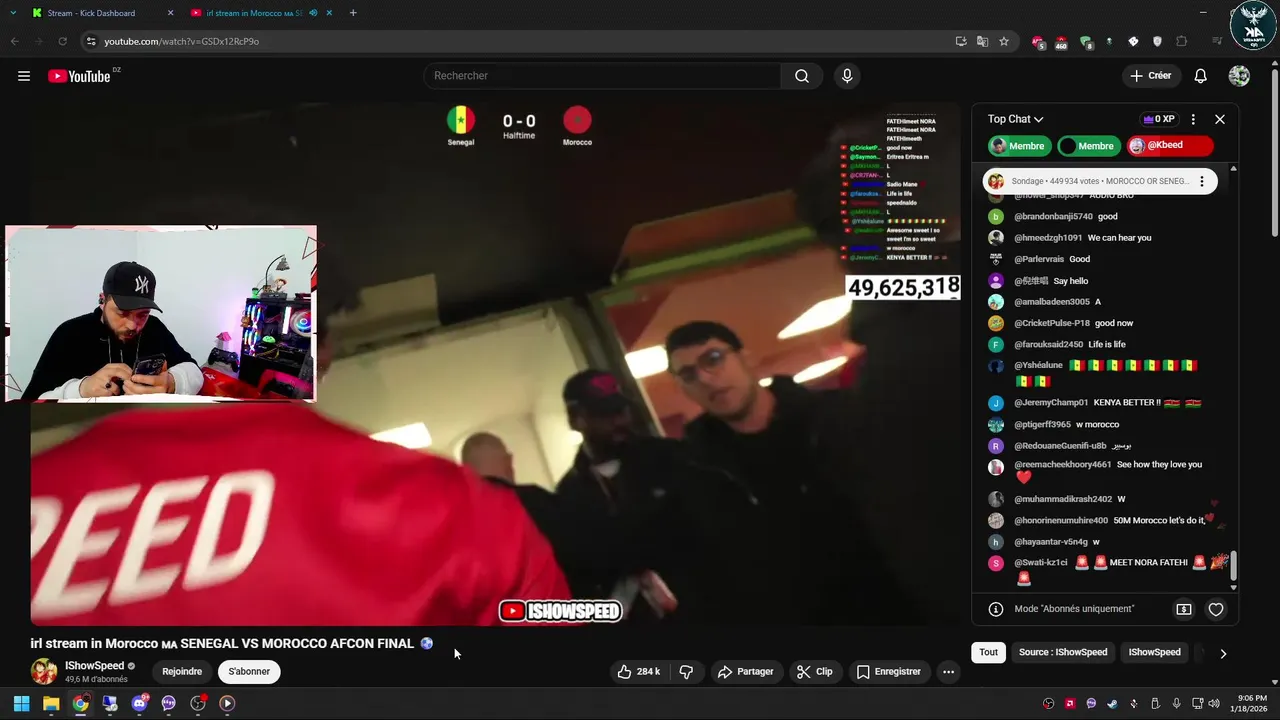This screenshot has height=720, width=1280.
Task: Open volume control in system tray
Action: pos(1214,703)
